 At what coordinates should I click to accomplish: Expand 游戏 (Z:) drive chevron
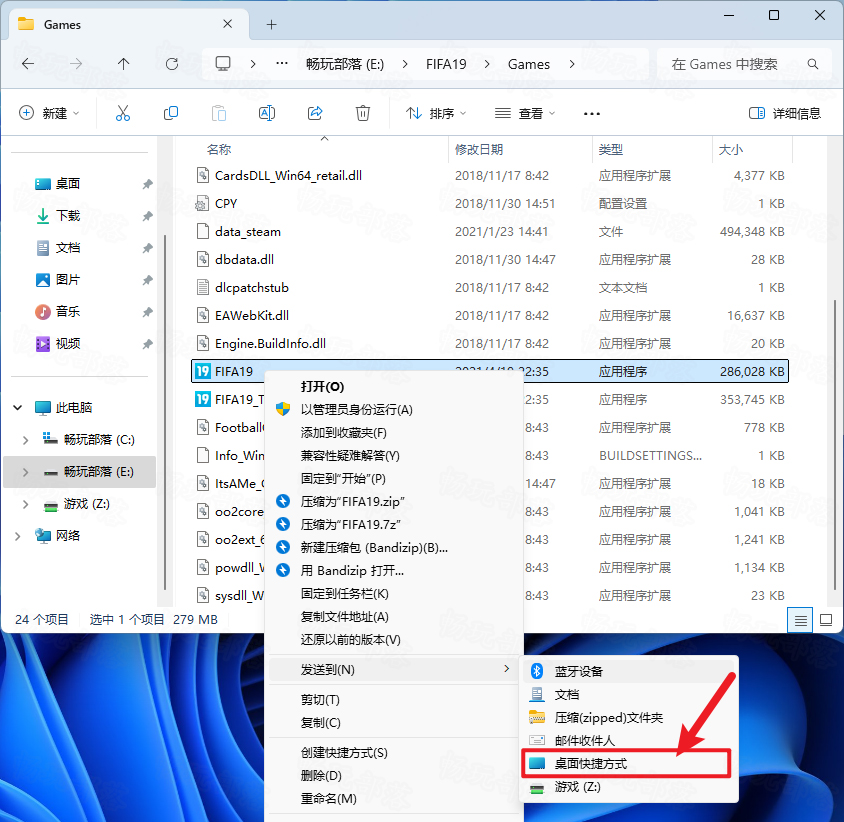[25, 504]
